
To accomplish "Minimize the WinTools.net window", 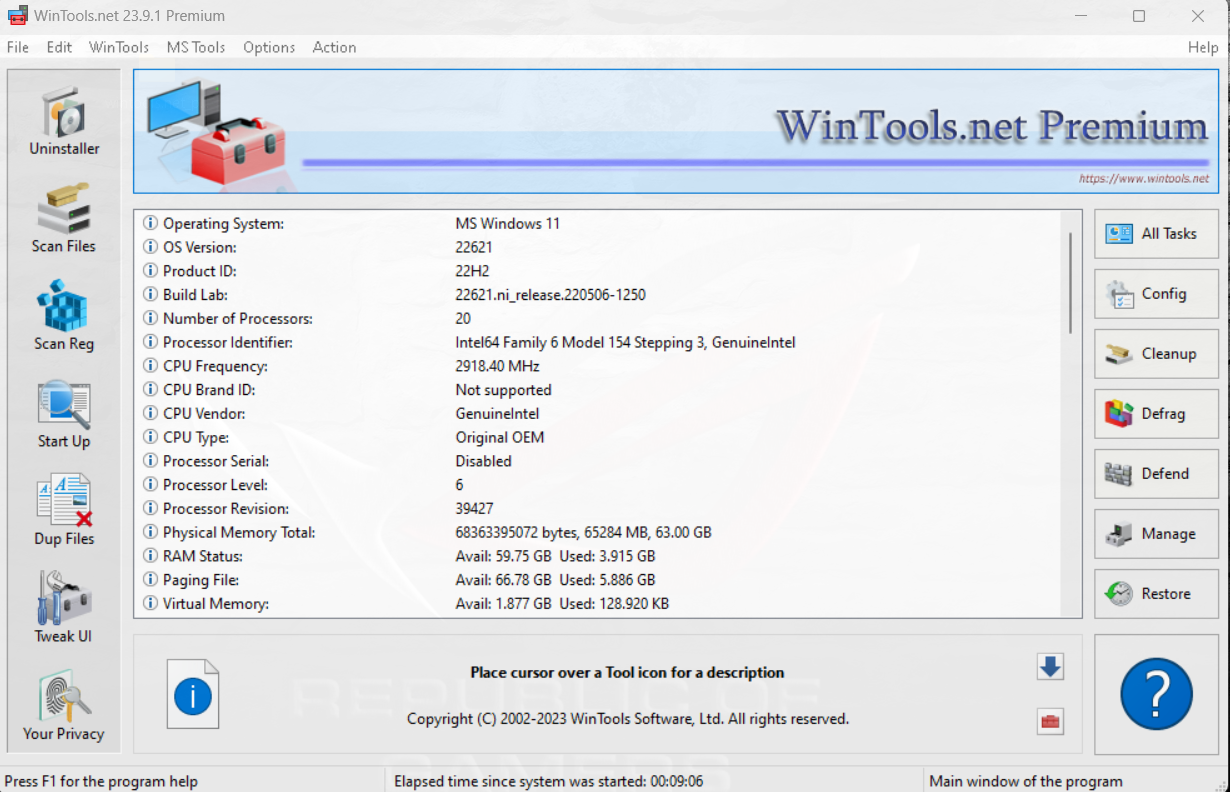I will point(1080,16).
